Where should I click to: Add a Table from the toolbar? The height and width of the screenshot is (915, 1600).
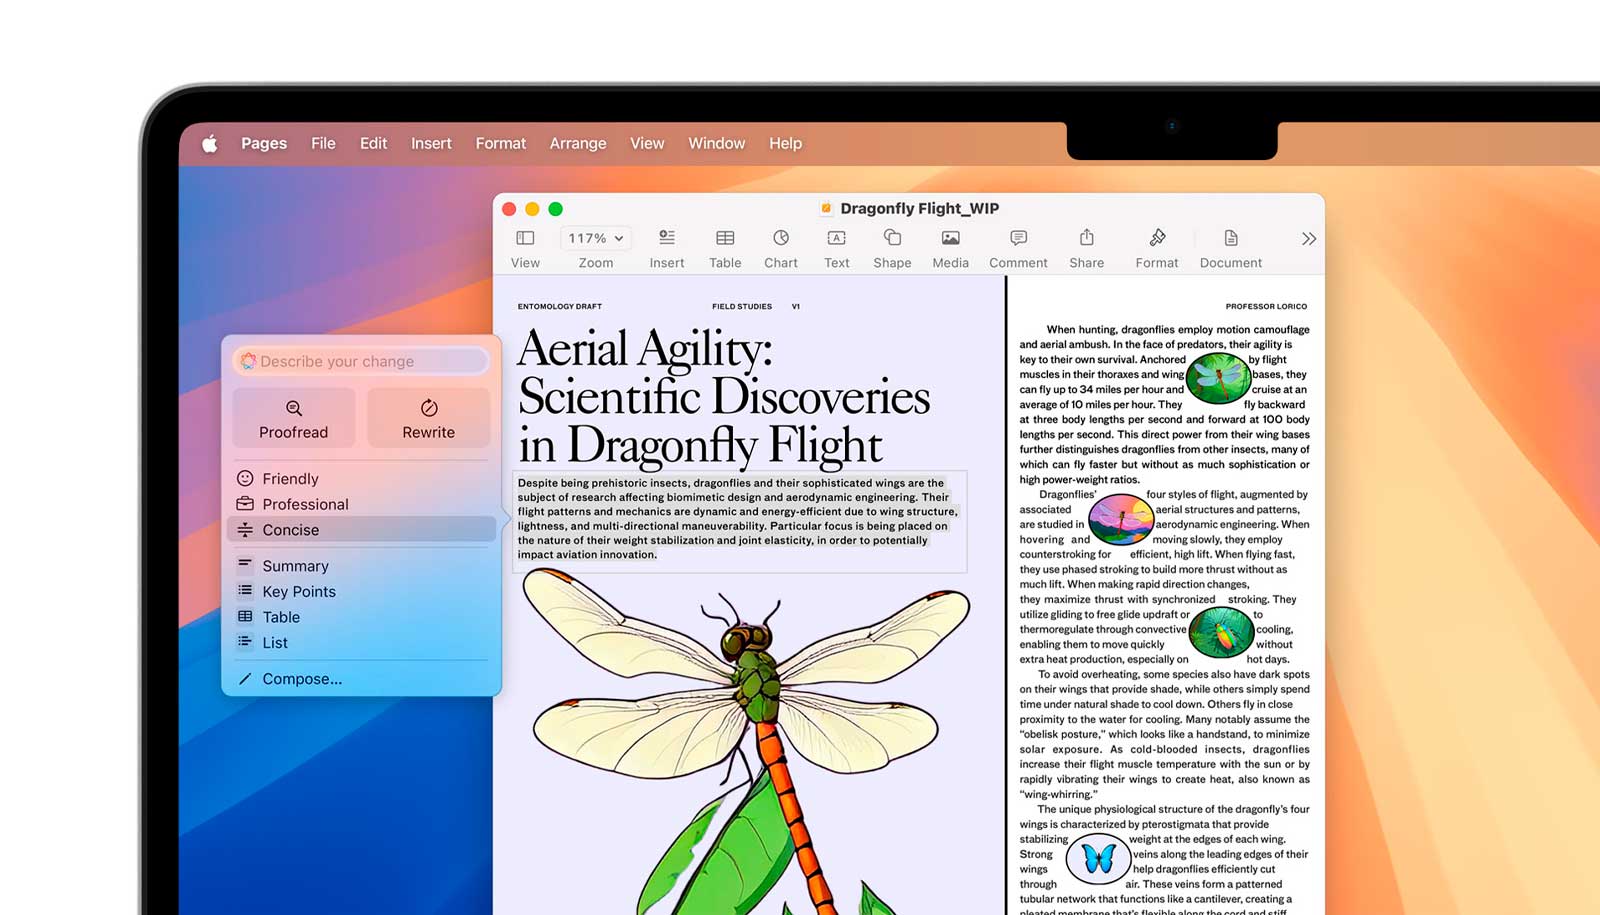tap(725, 238)
